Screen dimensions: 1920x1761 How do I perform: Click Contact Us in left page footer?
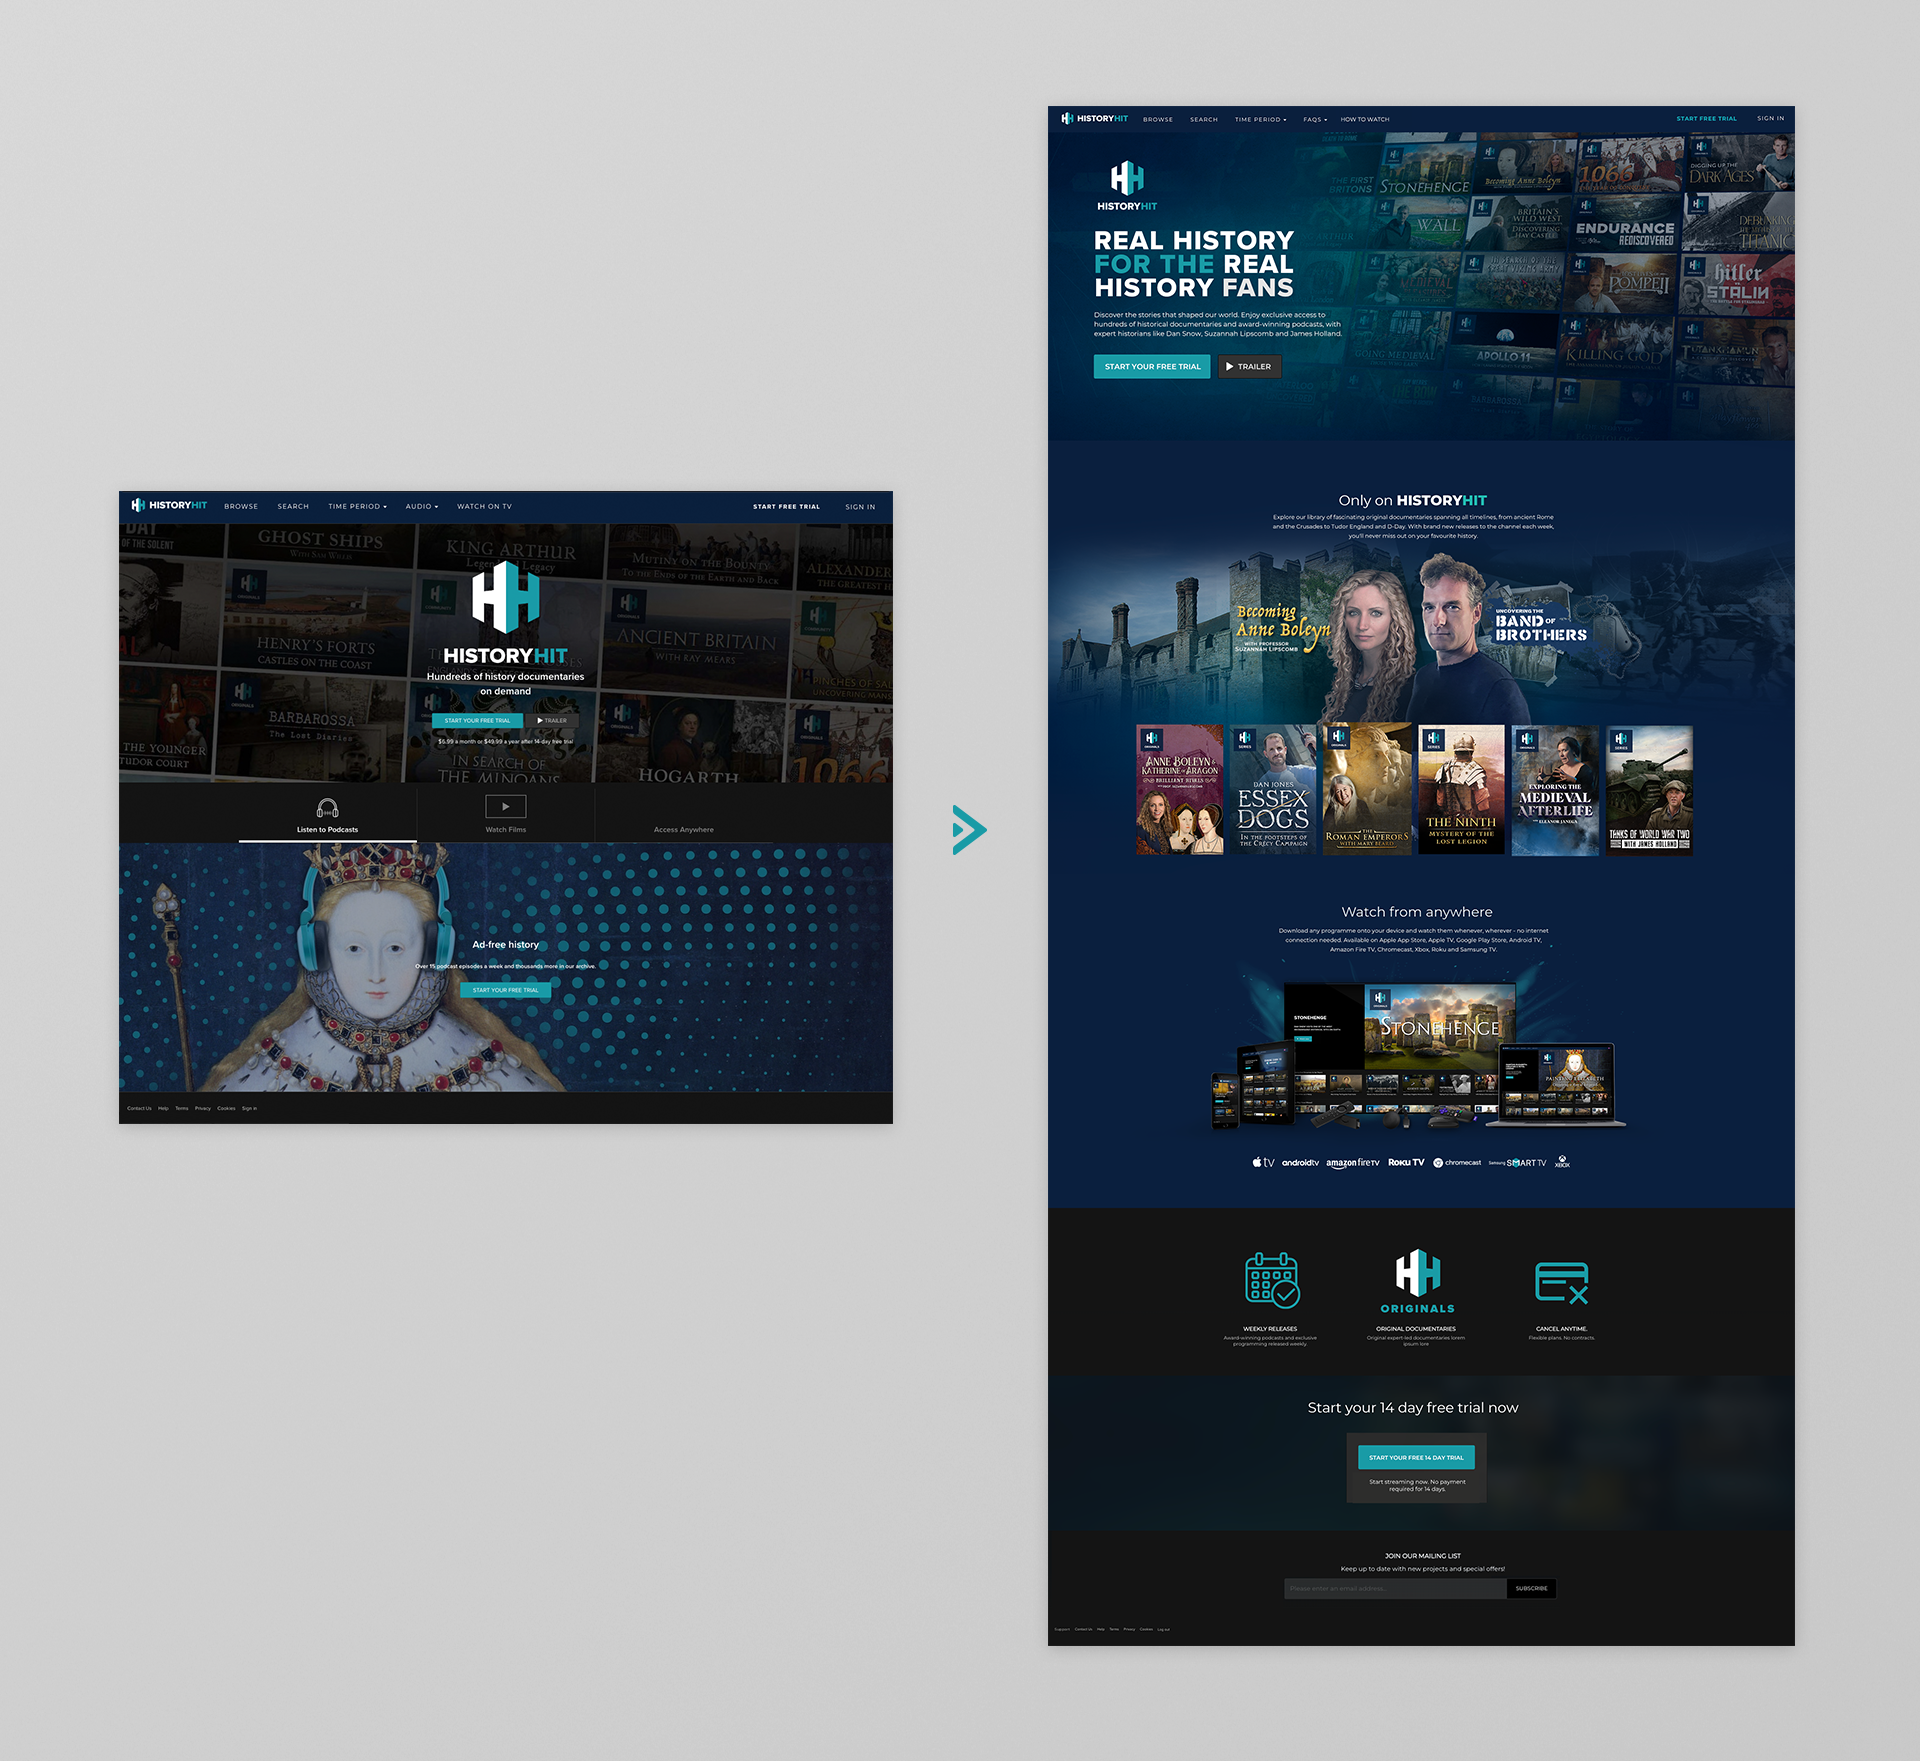click(139, 1108)
